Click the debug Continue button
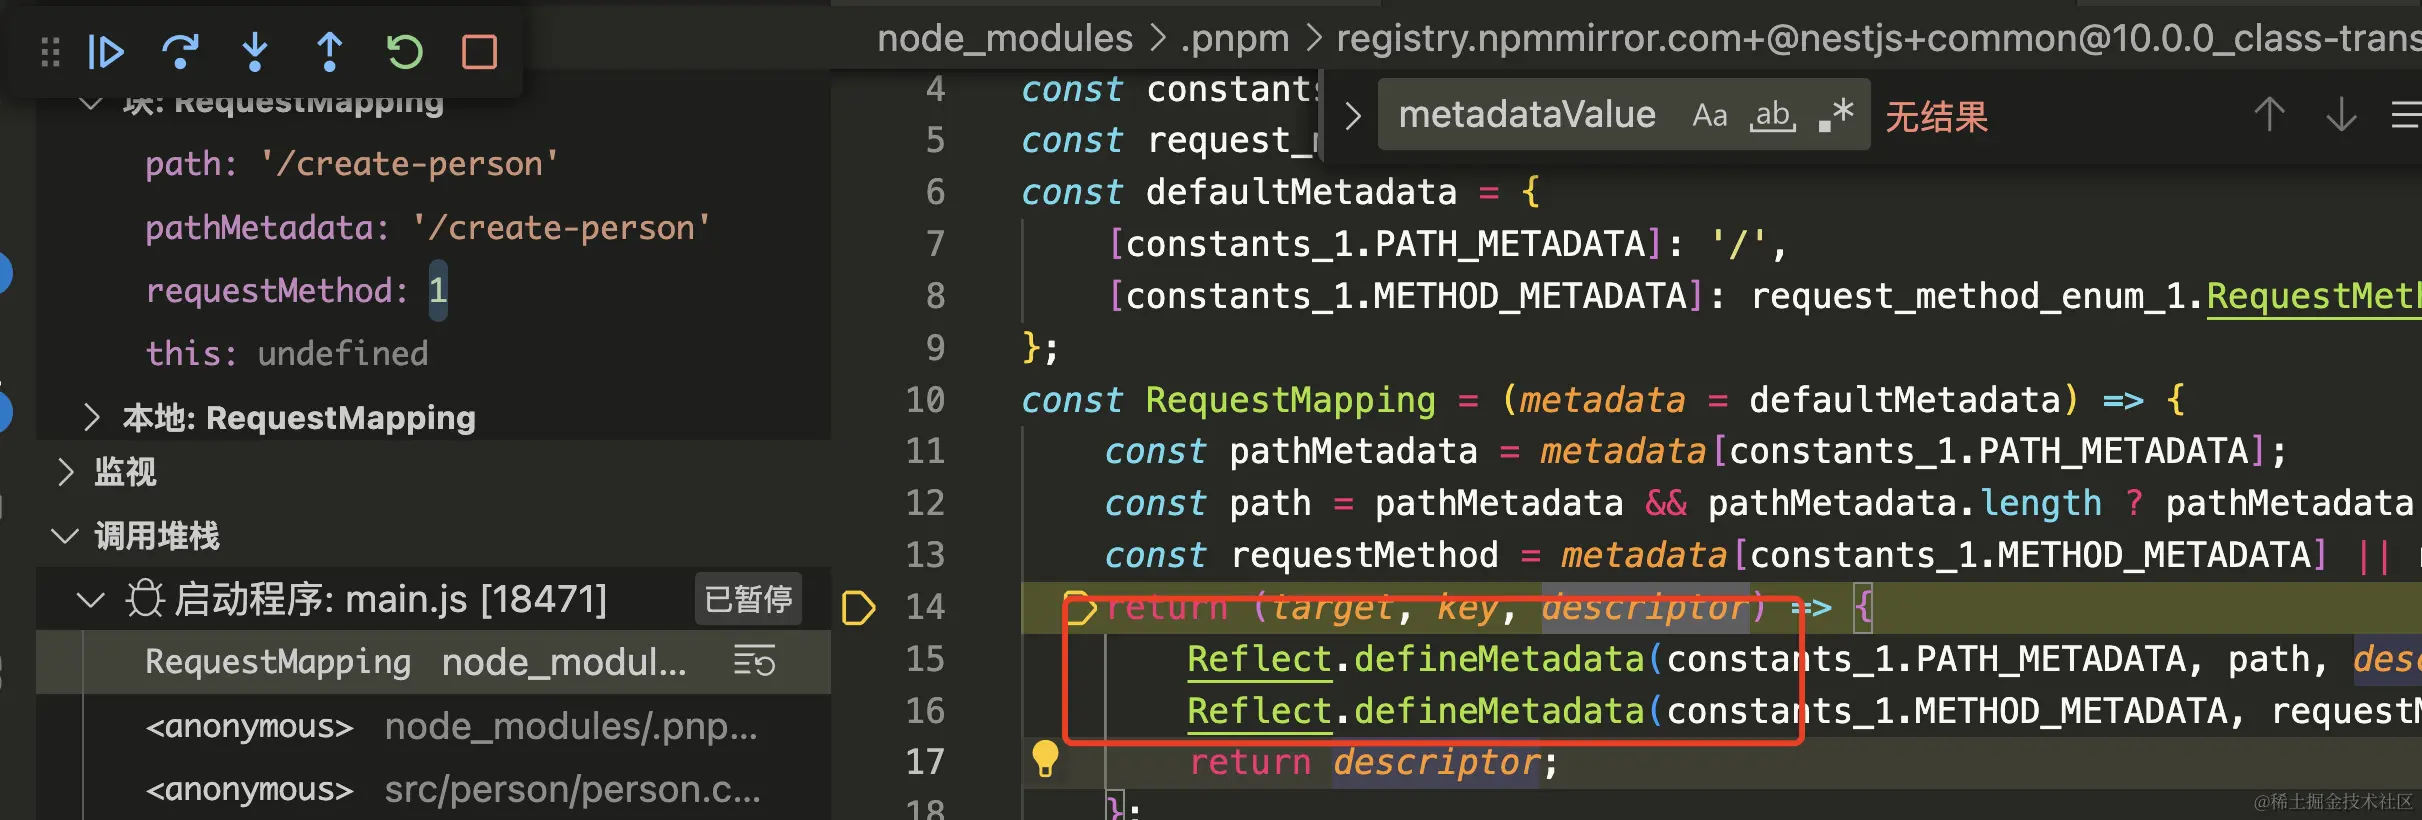The height and width of the screenshot is (820, 2422). [x=105, y=52]
